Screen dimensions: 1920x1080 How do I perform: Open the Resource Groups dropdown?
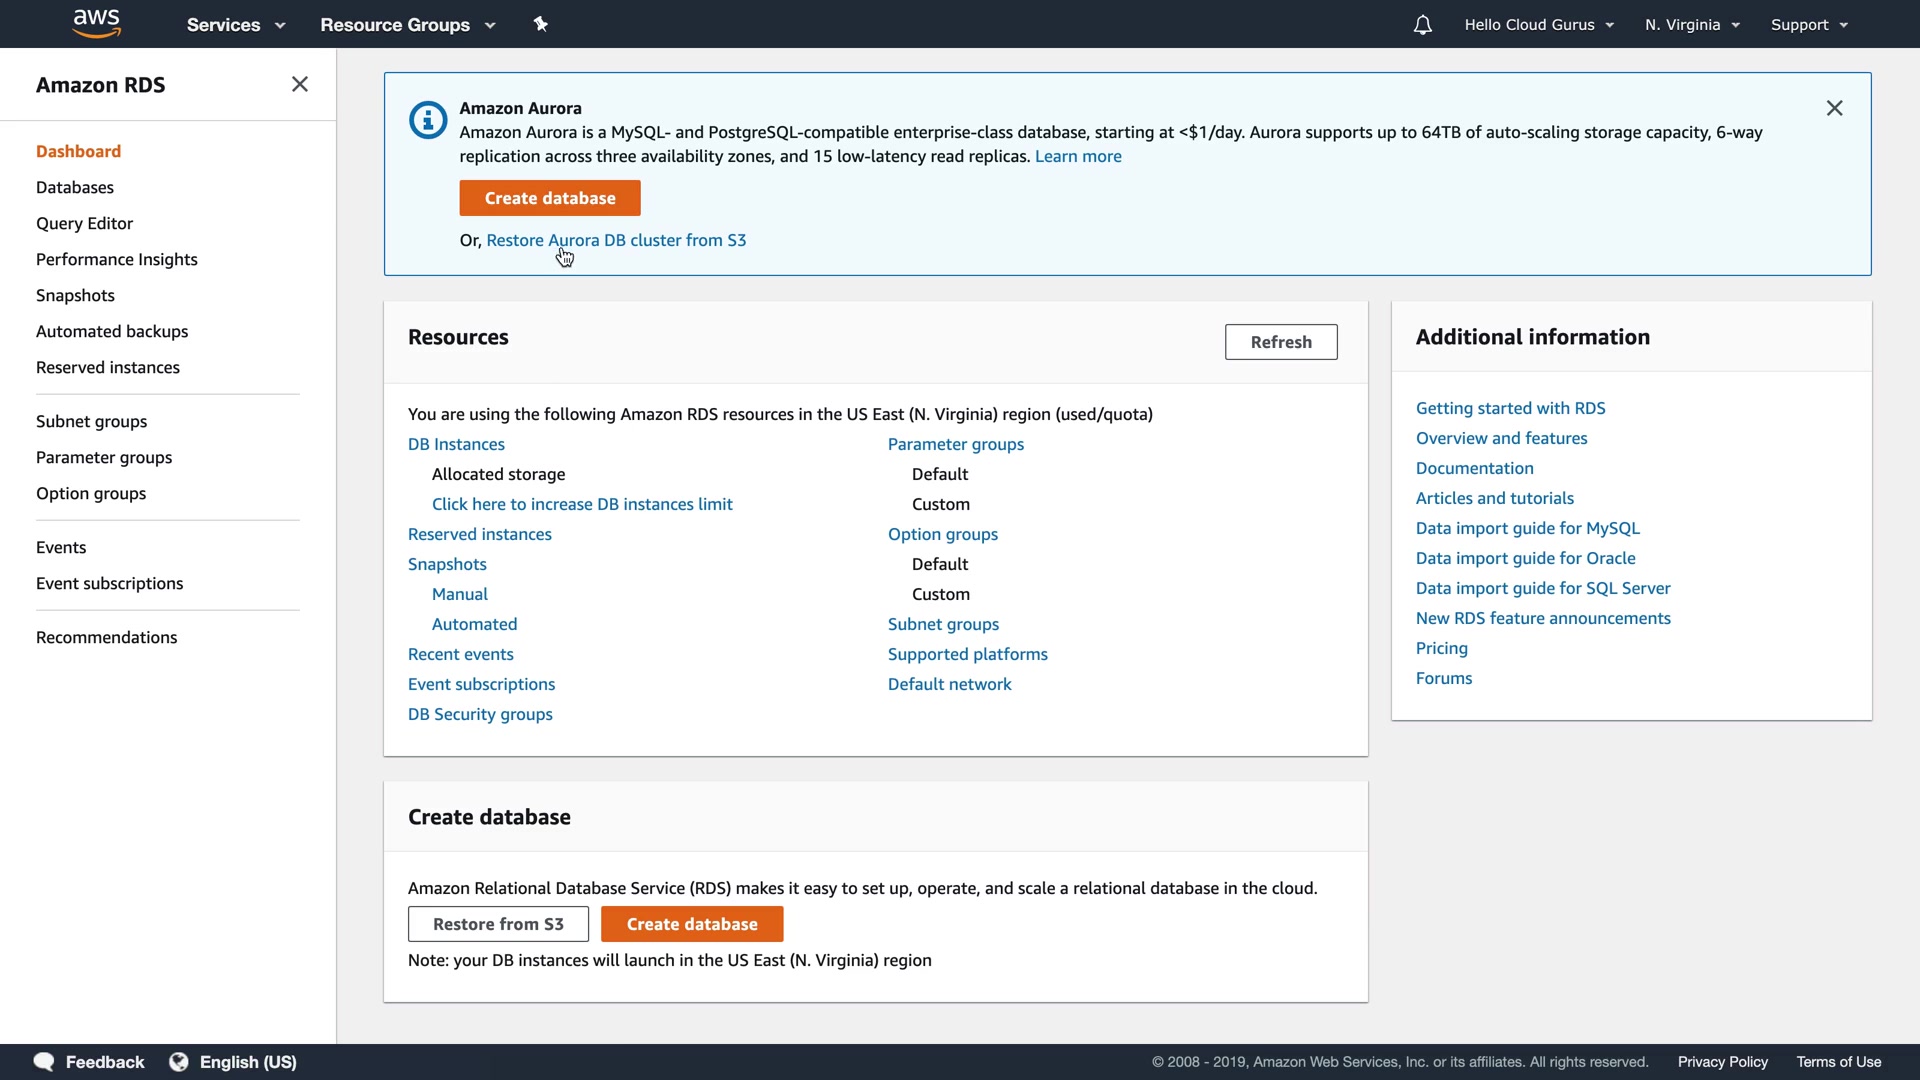click(x=407, y=25)
